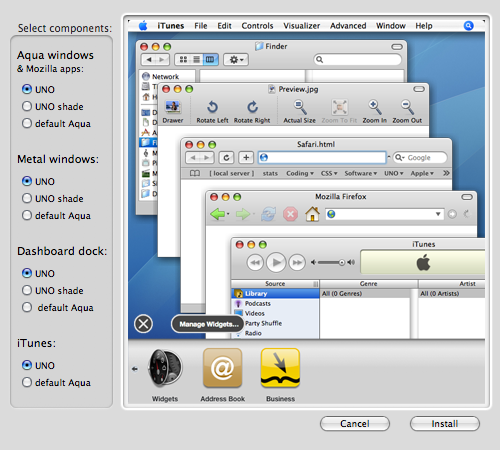500x450 pixels.
Task: Show more Safari bookmarks chevron
Action: point(446,173)
